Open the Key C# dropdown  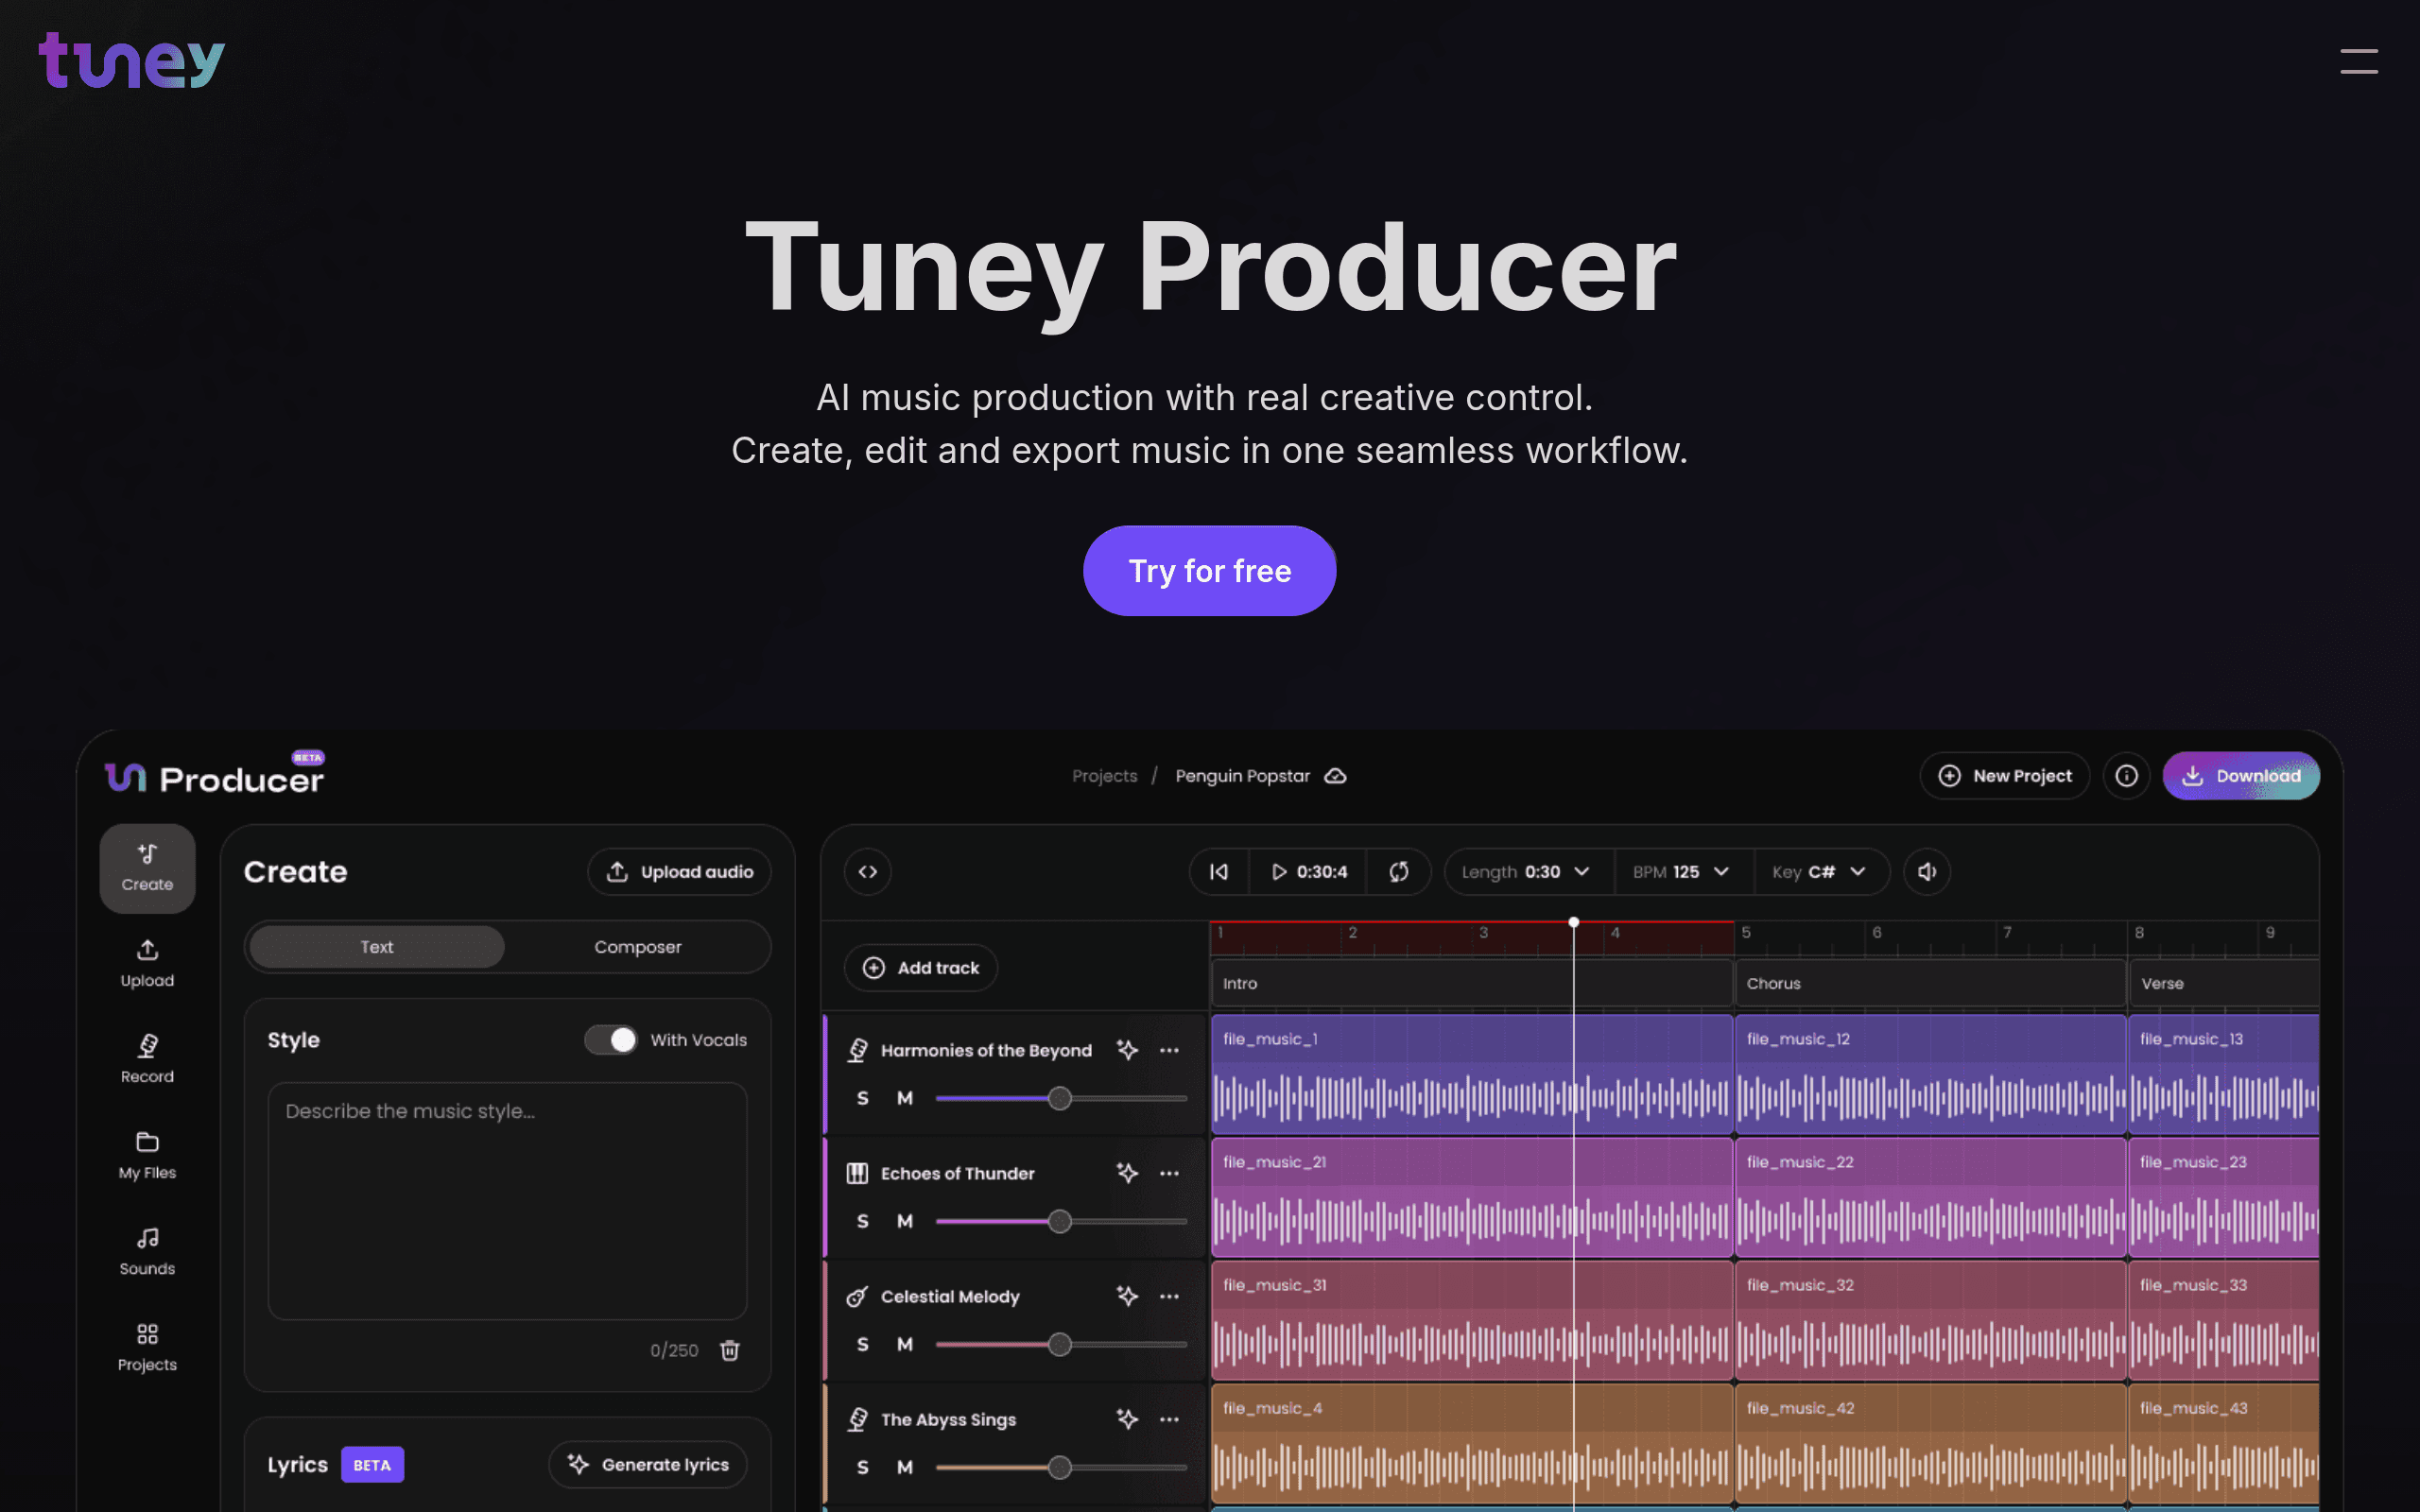click(1820, 872)
